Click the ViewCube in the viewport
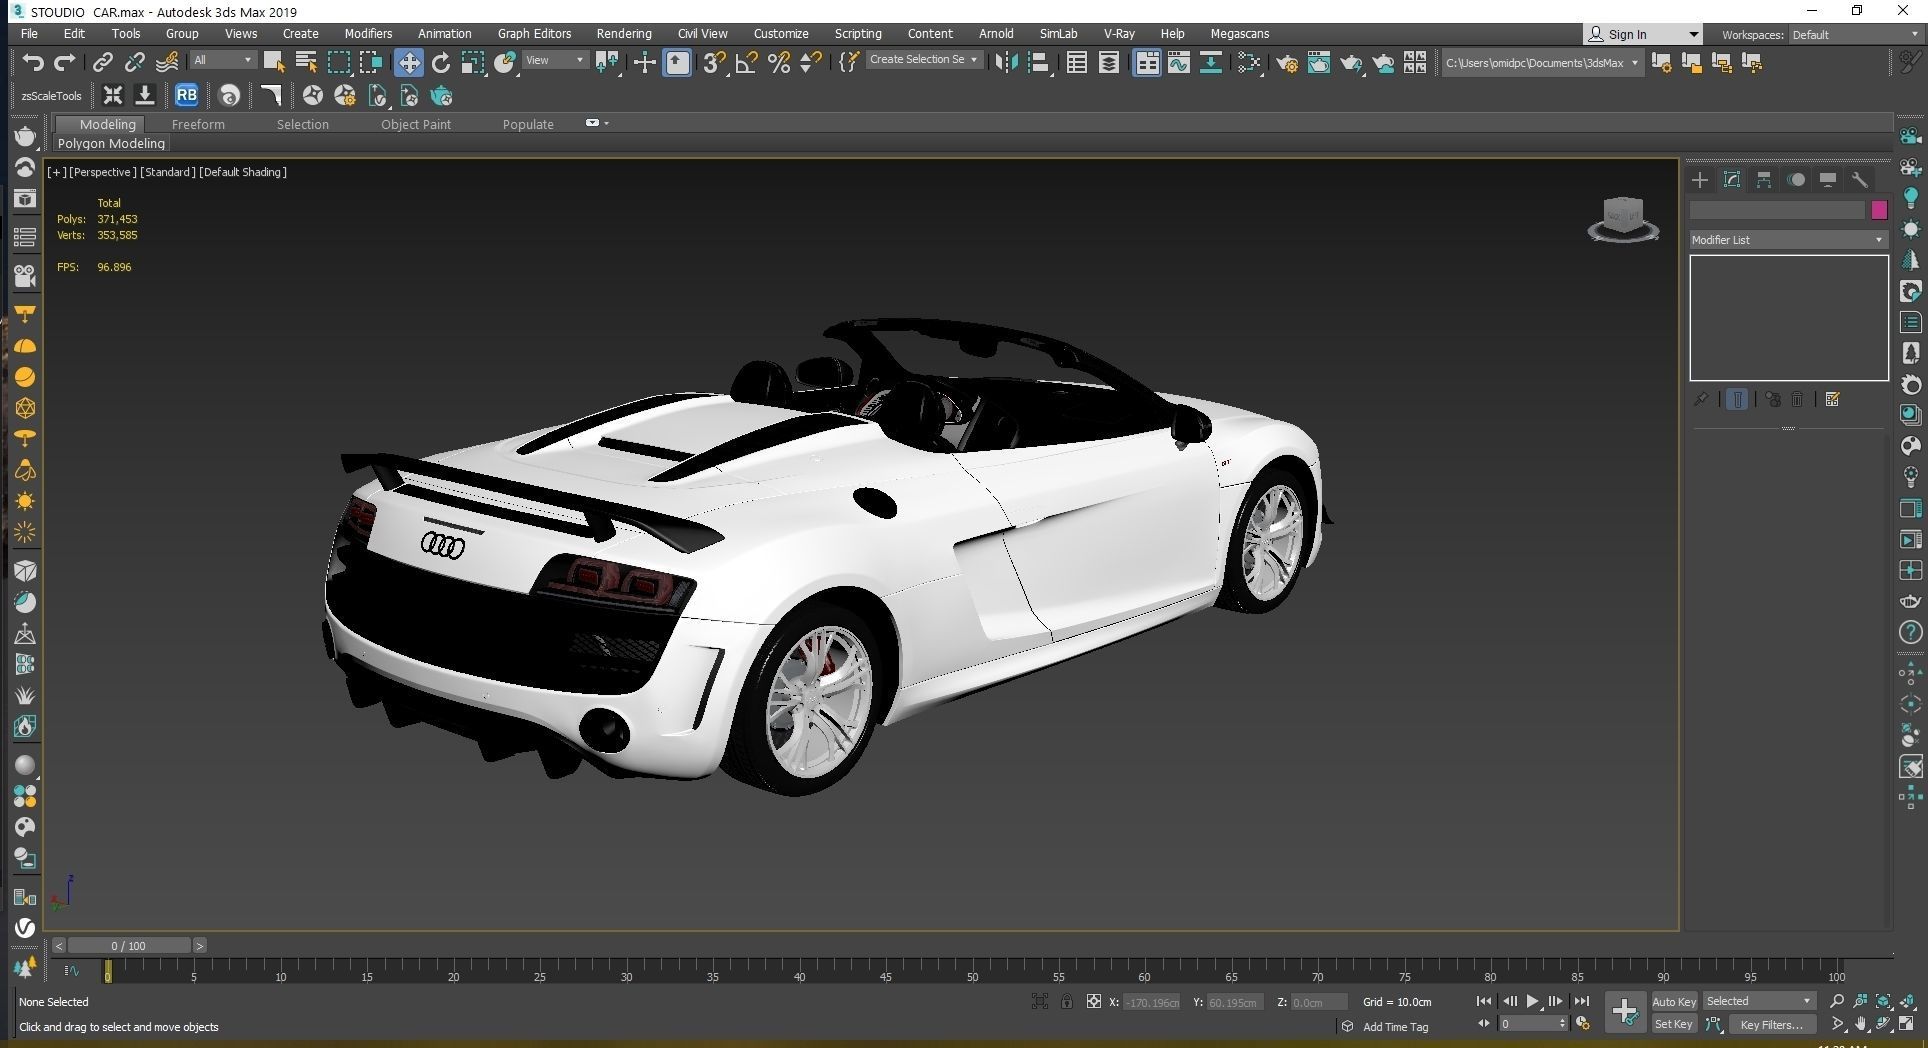Image resolution: width=1928 pixels, height=1048 pixels. click(x=1623, y=219)
